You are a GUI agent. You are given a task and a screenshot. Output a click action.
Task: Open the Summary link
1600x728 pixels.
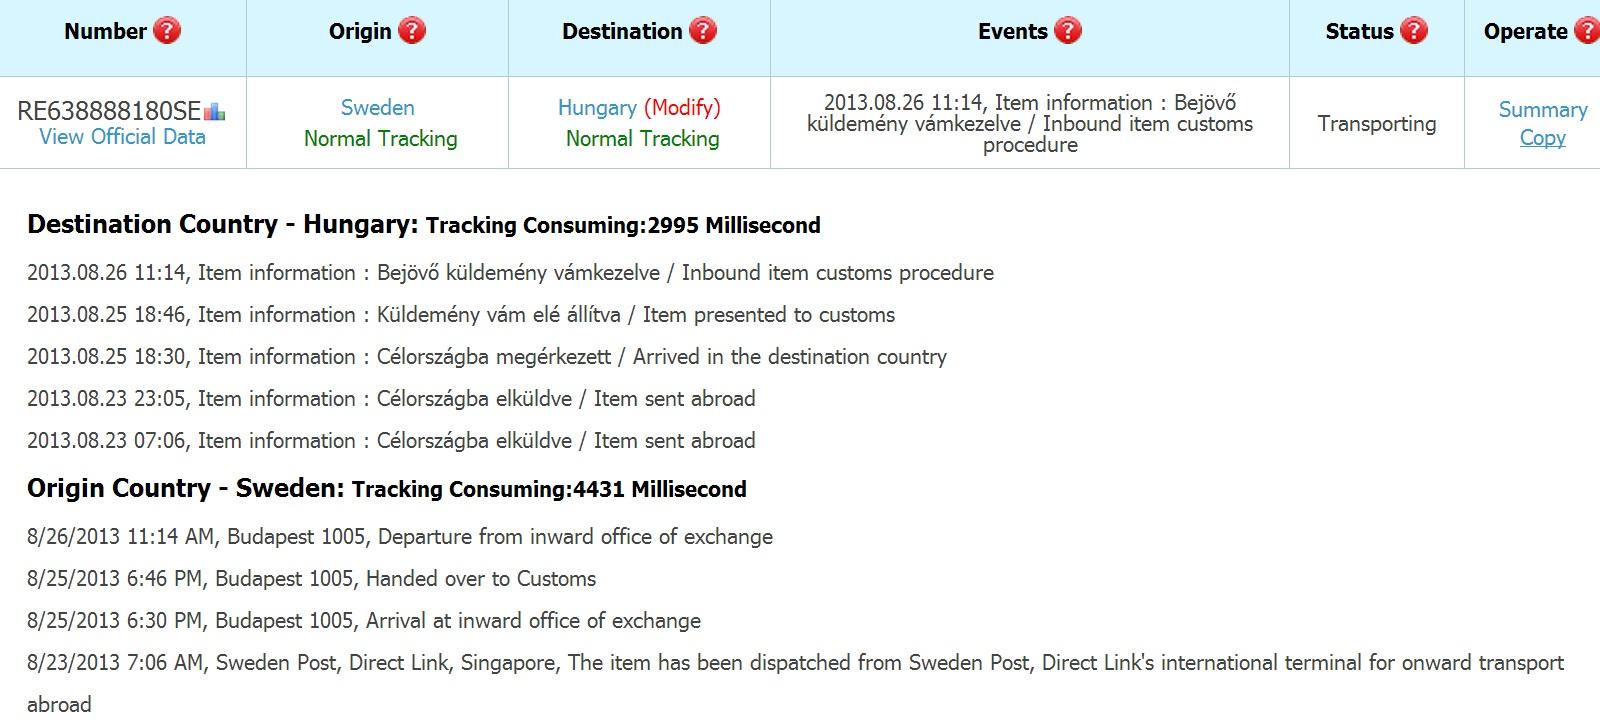tap(1543, 110)
